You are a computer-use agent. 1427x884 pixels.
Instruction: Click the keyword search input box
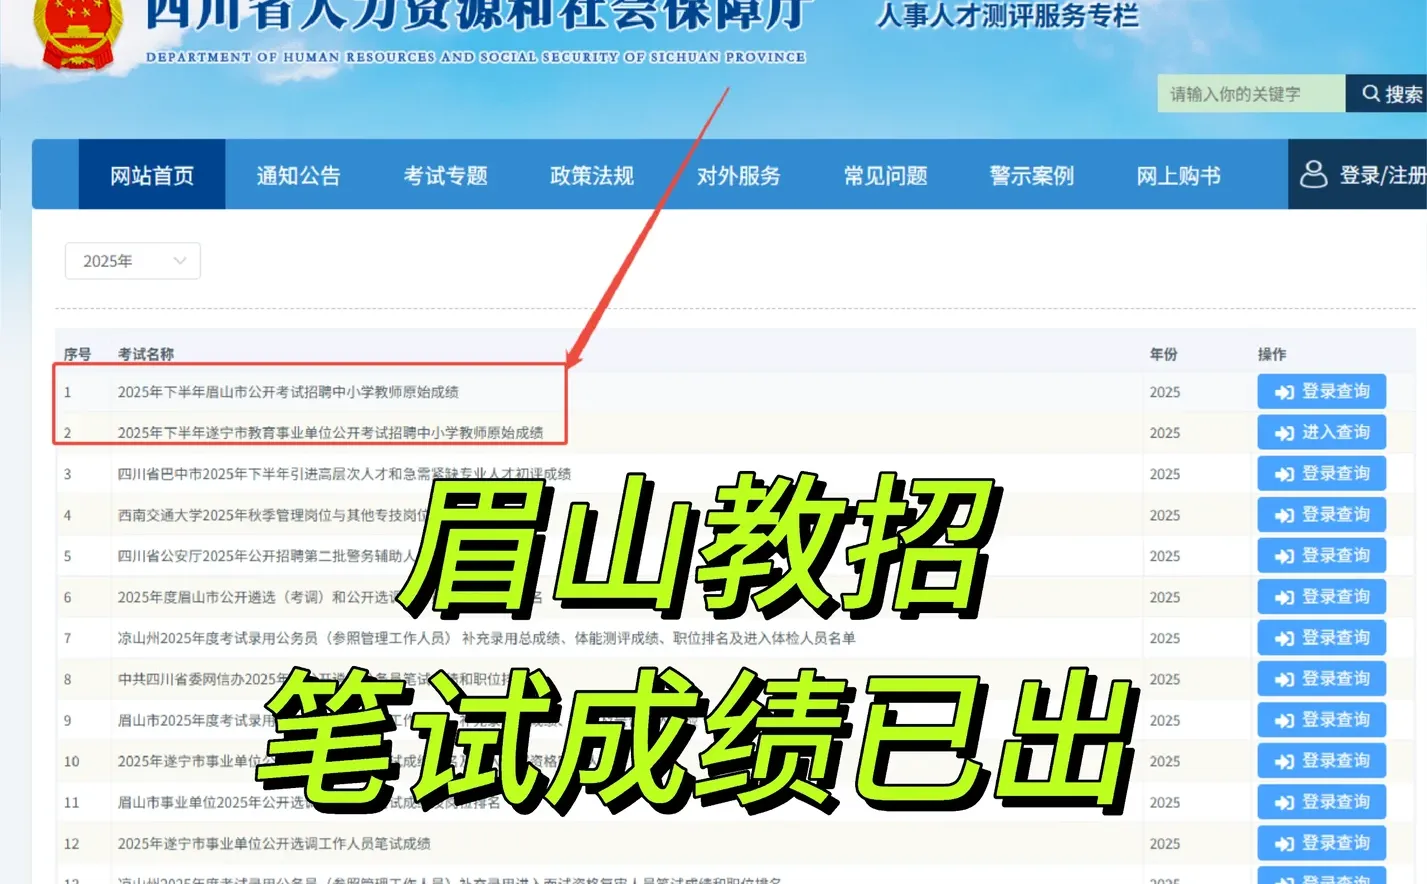[1250, 93]
